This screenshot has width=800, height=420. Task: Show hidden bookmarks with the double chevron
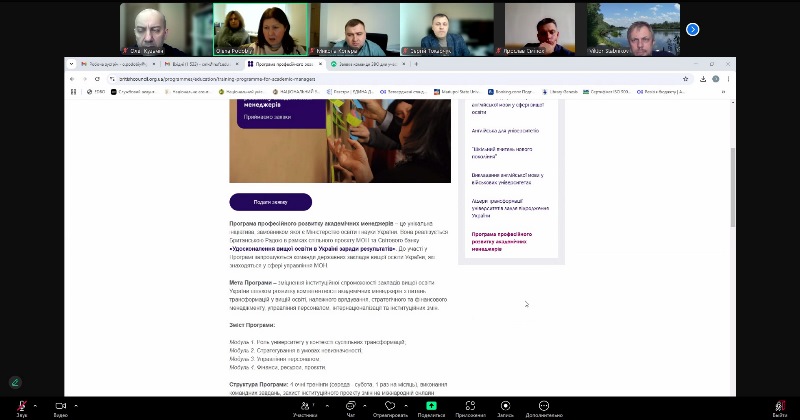coord(723,92)
